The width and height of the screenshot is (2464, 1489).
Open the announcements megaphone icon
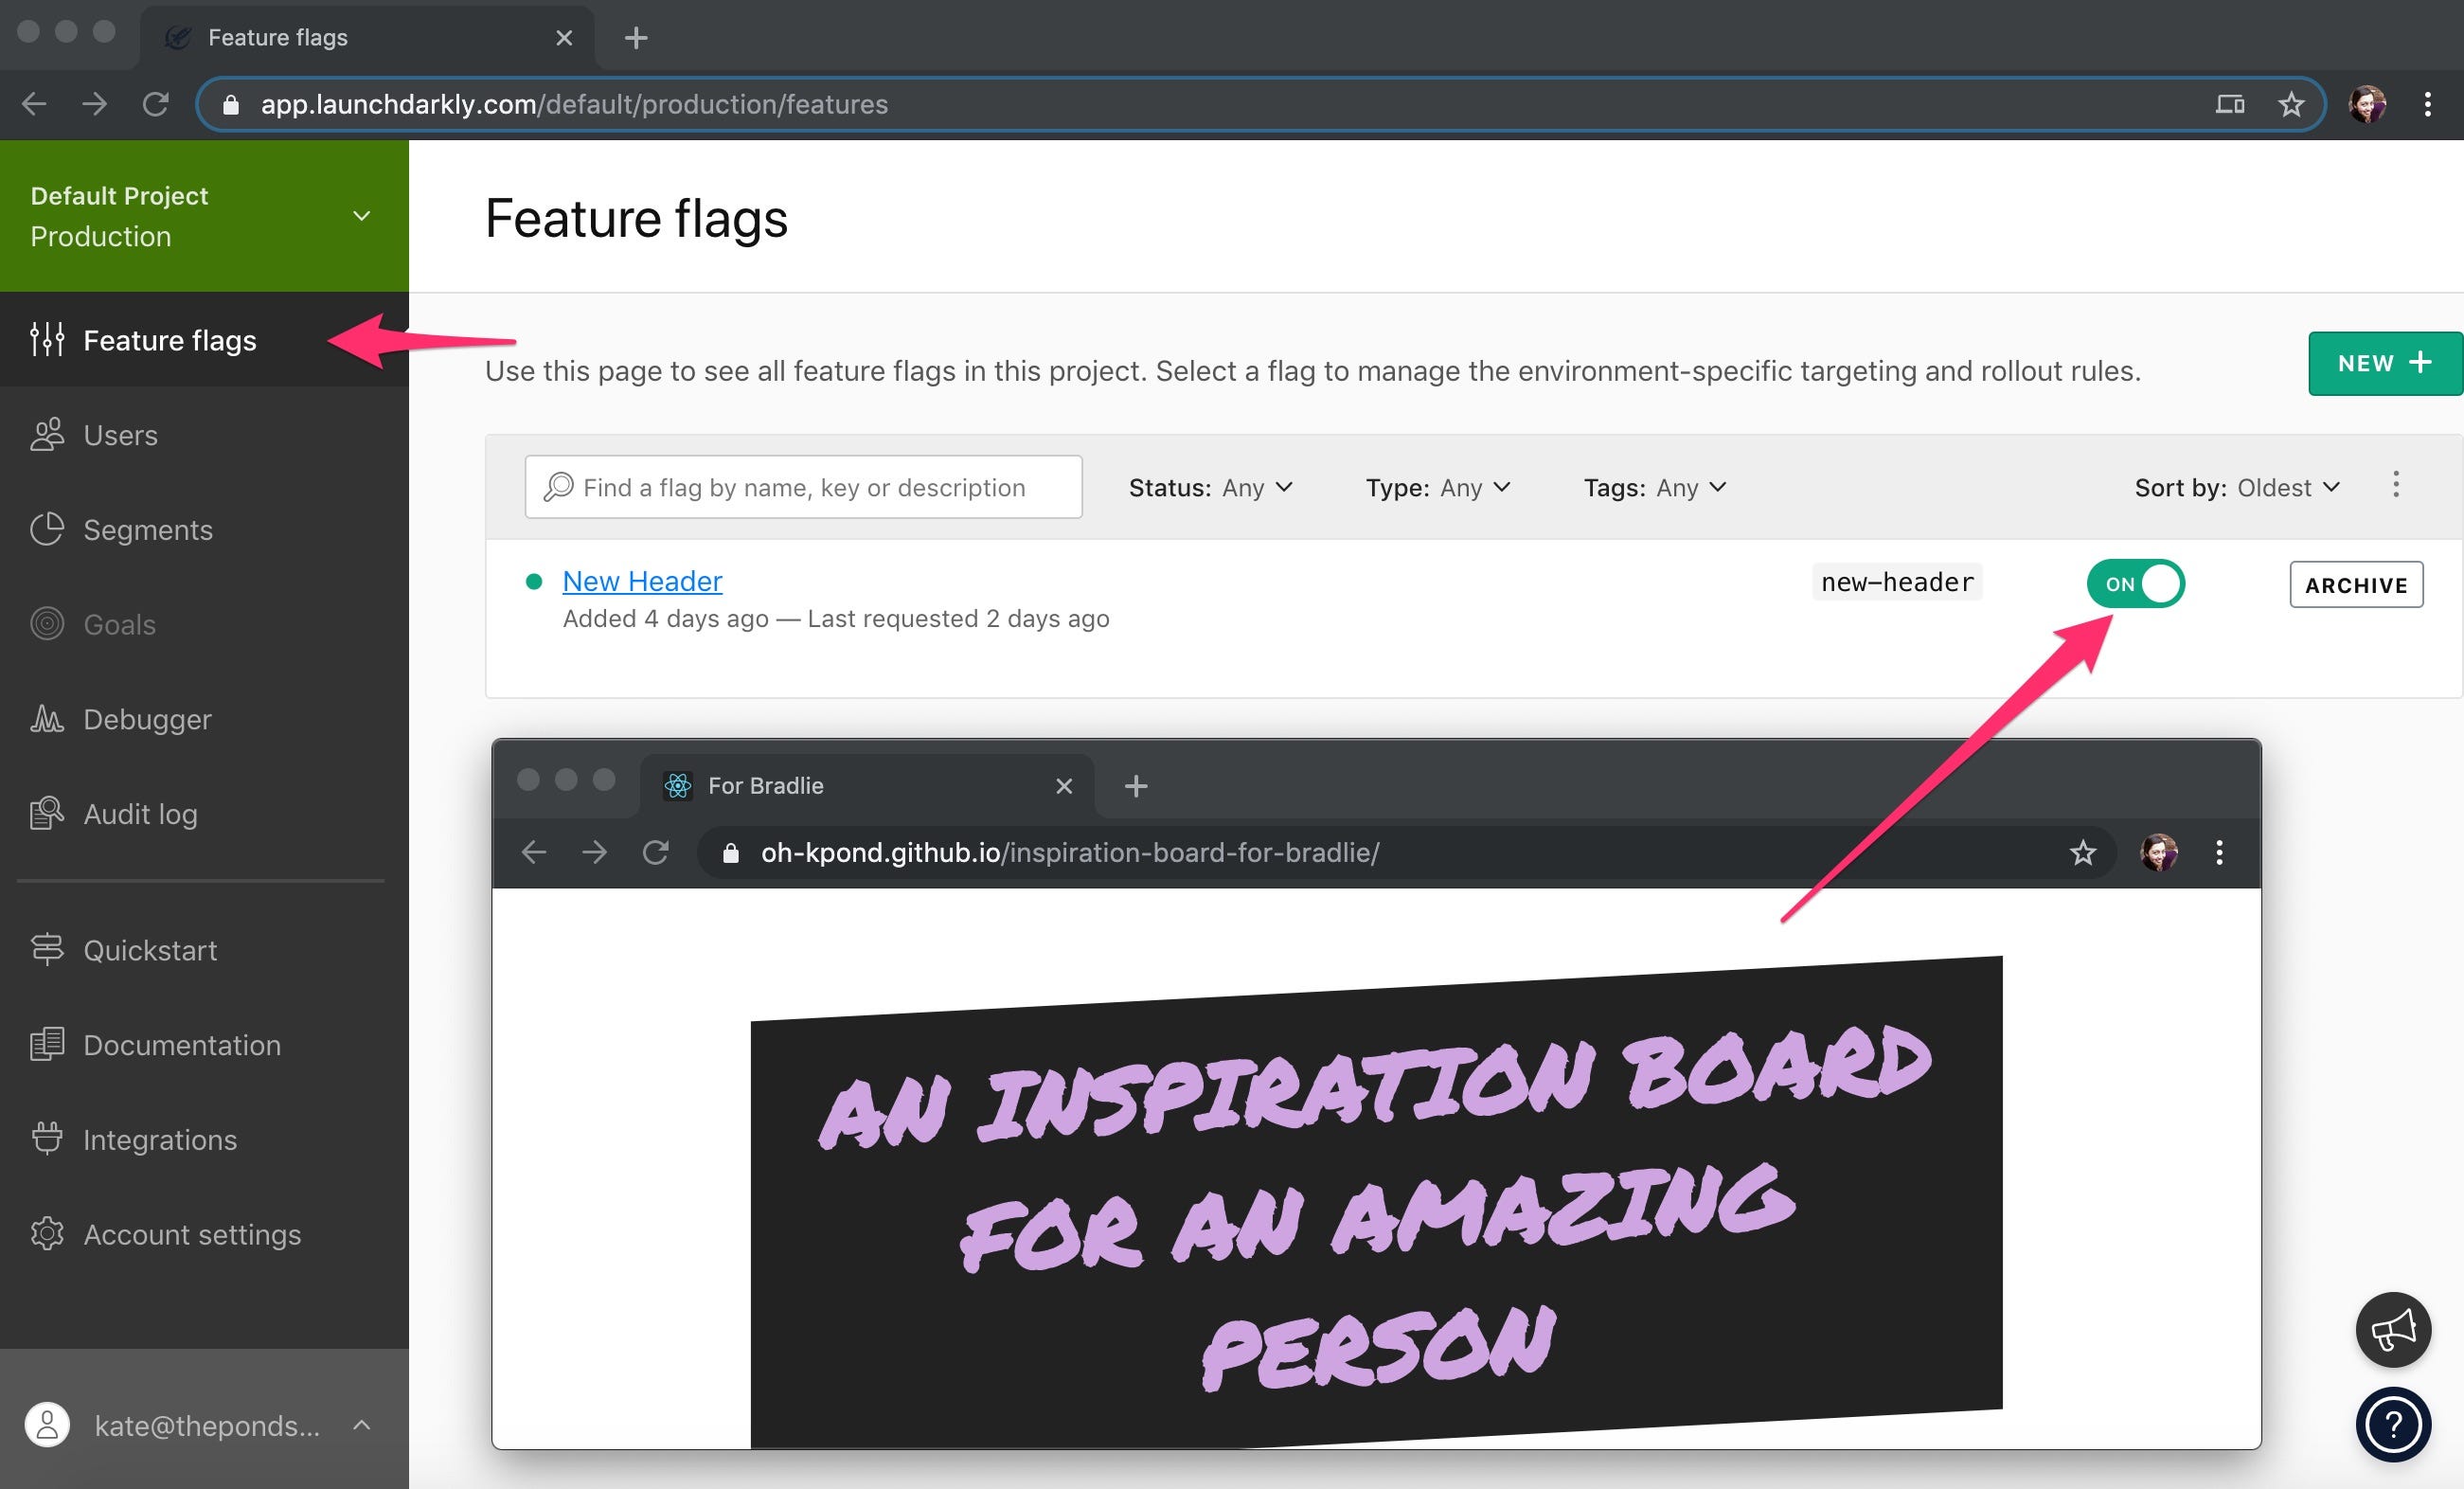point(2392,1329)
